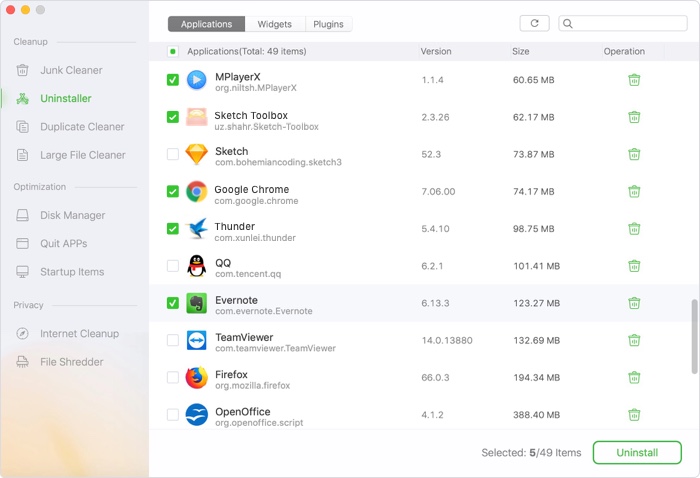This screenshot has height=478, width=700.
Task: Click the Evernote elephant app icon
Action: click(196, 303)
